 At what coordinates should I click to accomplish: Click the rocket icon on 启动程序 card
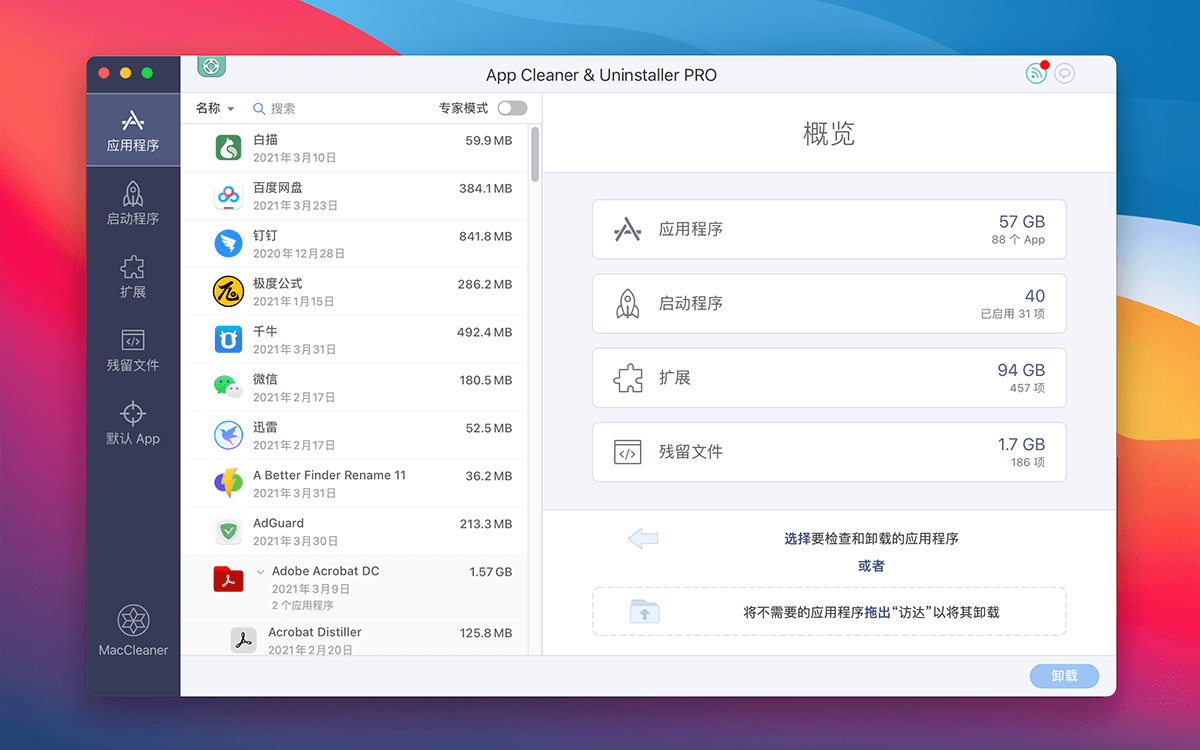pos(627,304)
